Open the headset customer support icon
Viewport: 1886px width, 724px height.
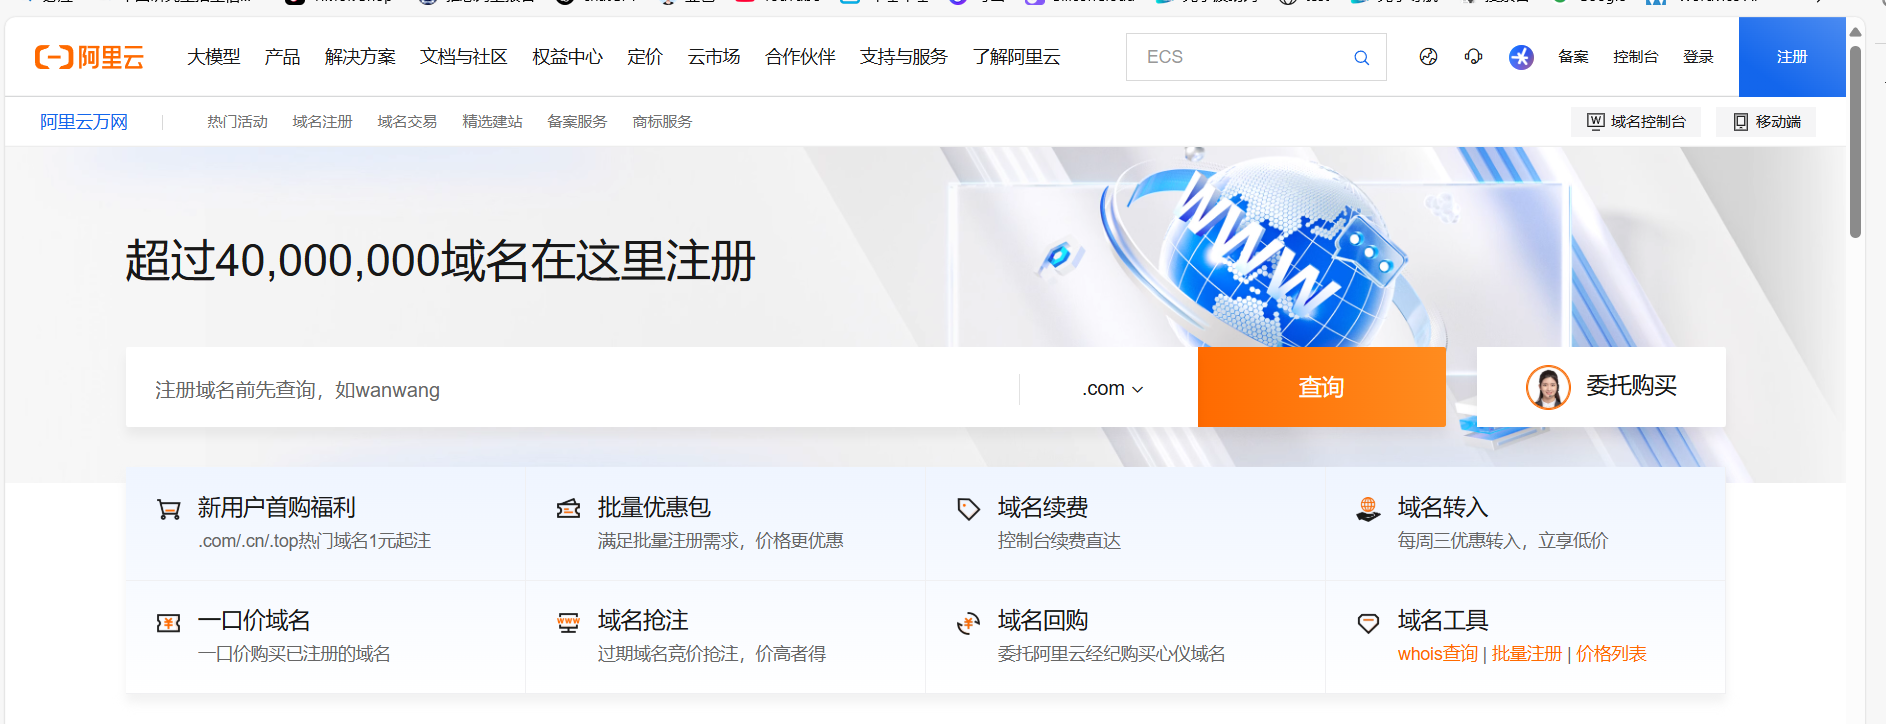coord(1473,57)
